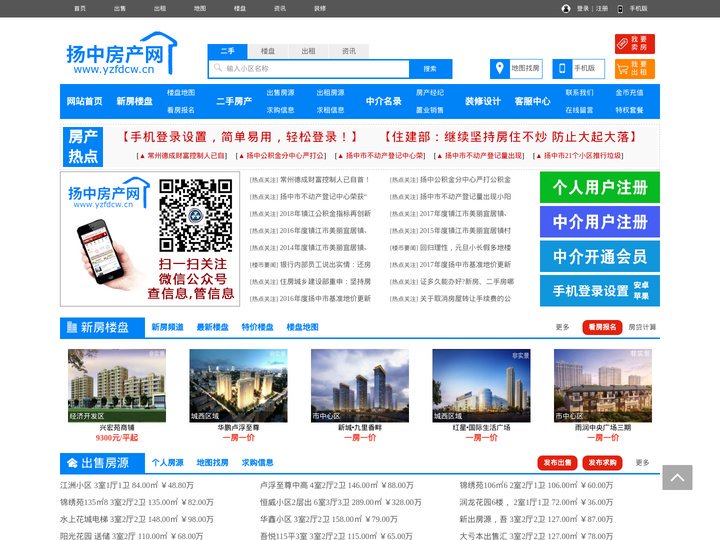Click the building icon beside 新房楼盘 heading
Image resolution: width=720 pixels, height=540 pixels.
72,327
